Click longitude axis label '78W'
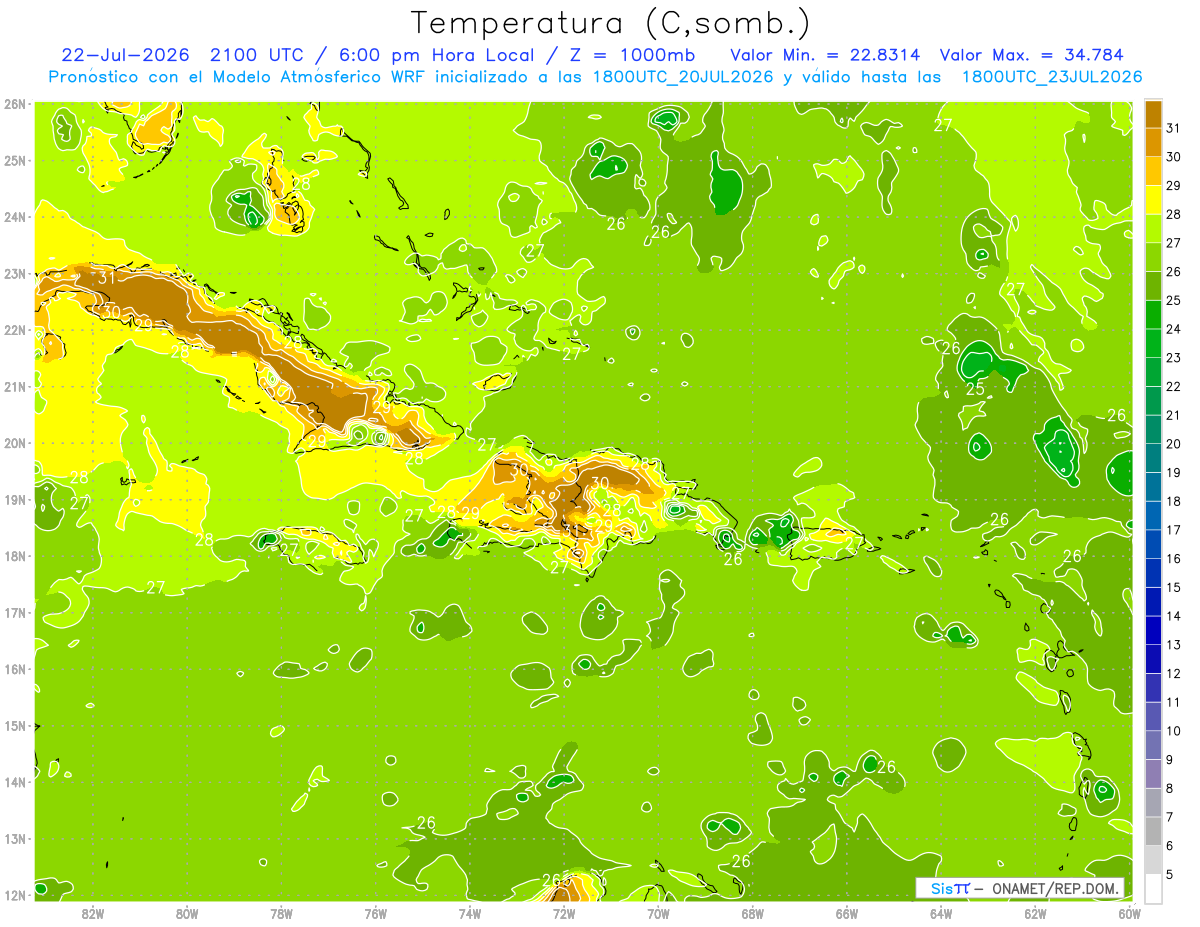Image resolution: width=1200 pixels, height=927 pixels. tap(281, 913)
